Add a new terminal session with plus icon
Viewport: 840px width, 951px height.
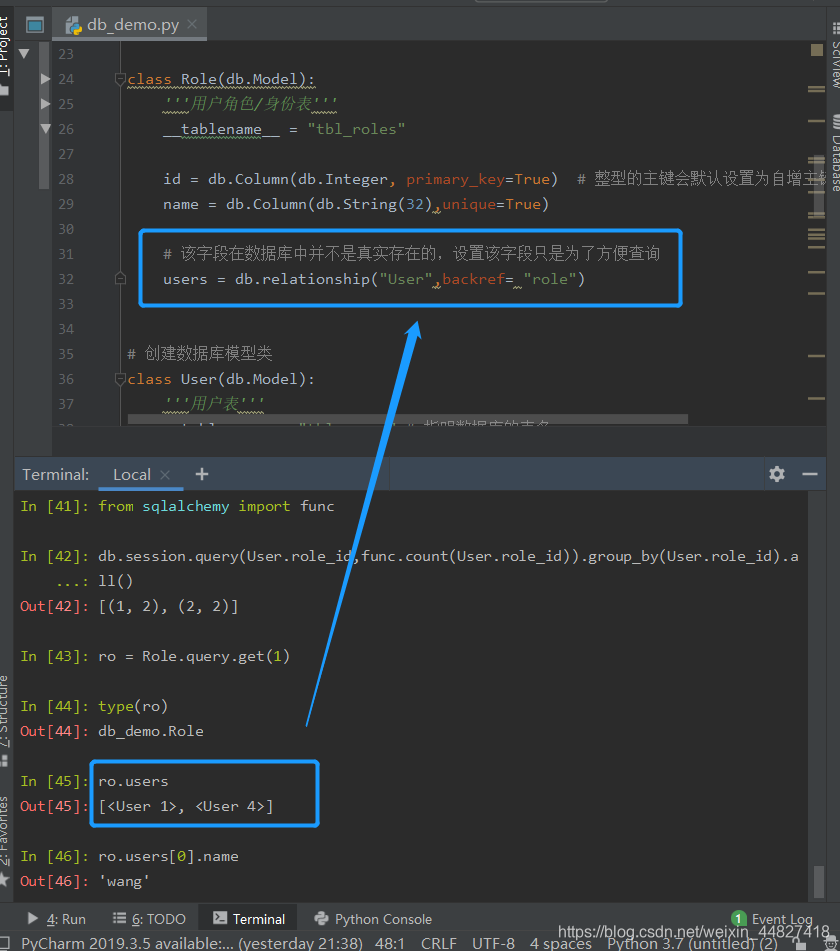pyautogui.click(x=202, y=474)
